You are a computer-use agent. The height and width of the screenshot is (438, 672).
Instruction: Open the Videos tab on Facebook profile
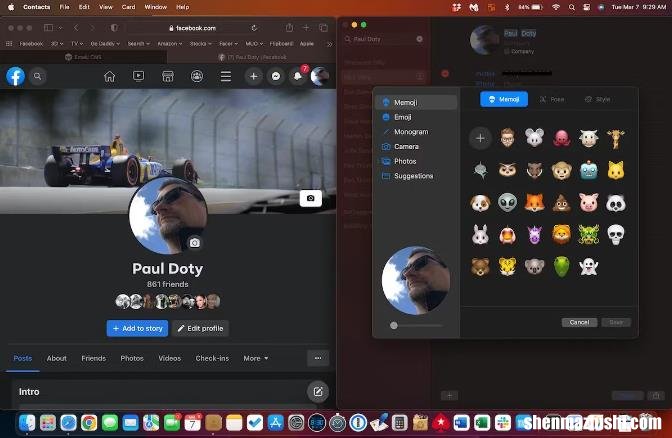click(170, 358)
